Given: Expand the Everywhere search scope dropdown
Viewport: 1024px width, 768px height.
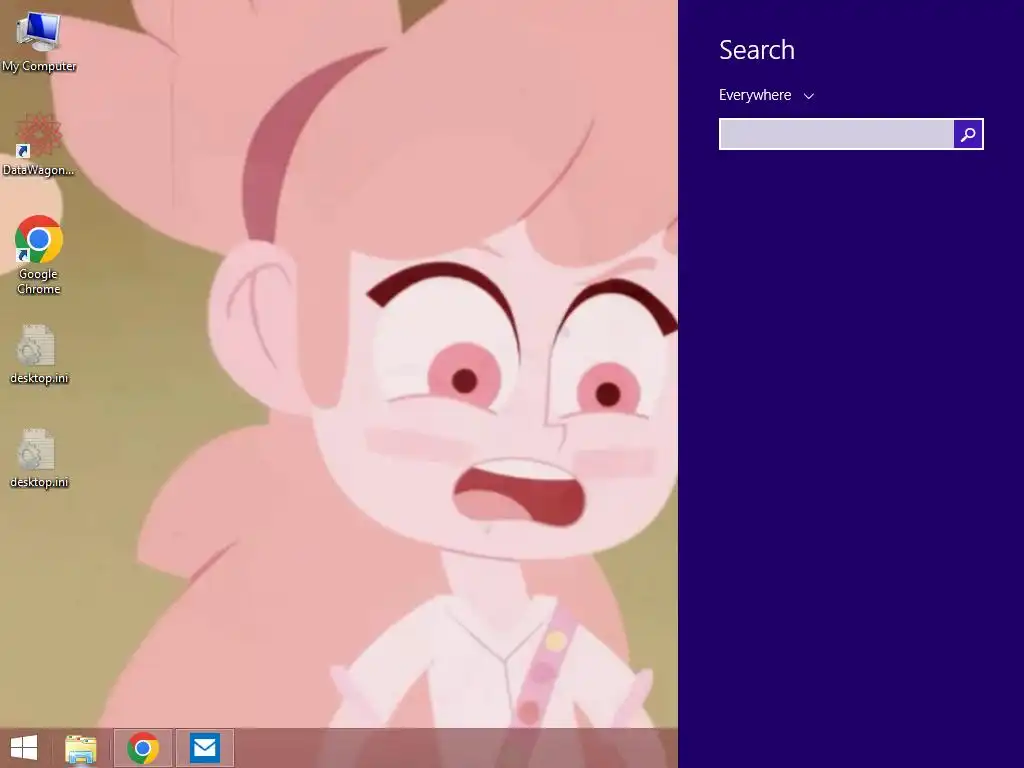Looking at the screenshot, I should click(x=766, y=95).
